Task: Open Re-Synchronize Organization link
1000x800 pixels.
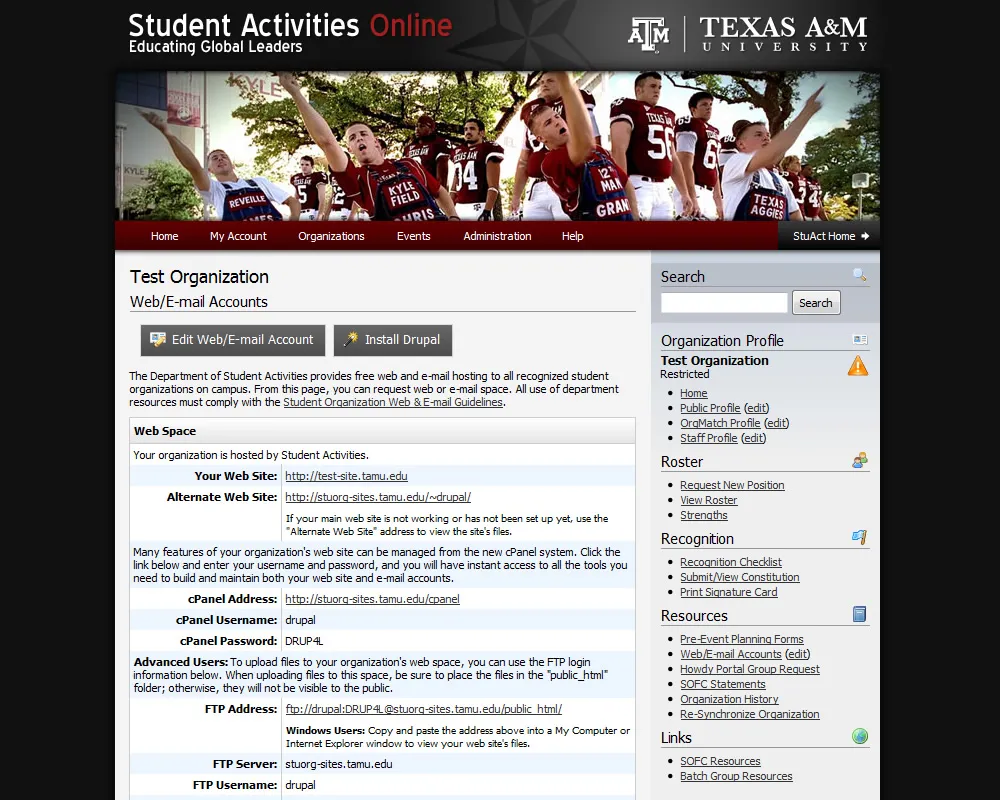Action: (x=750, y=715)
